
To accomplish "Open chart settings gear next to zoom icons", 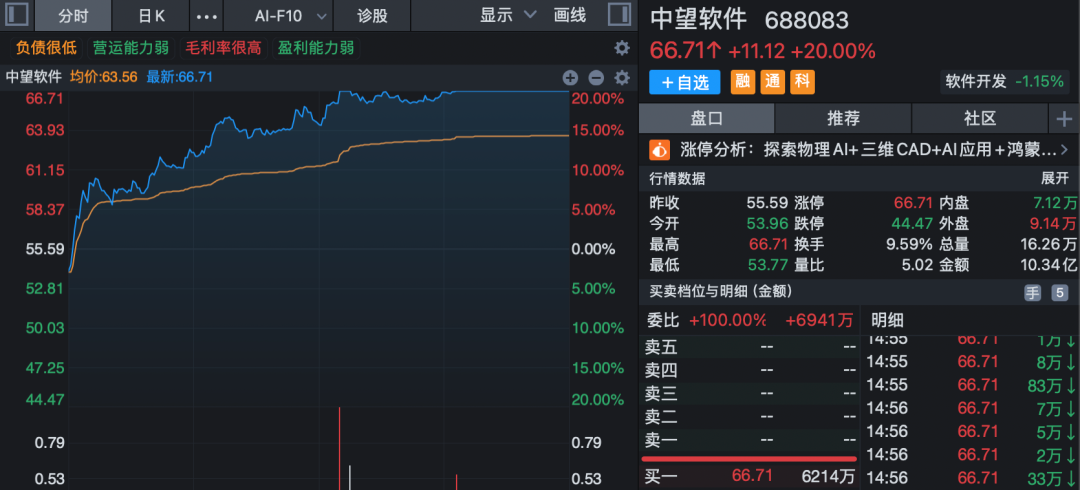I will tap(622, 77).
